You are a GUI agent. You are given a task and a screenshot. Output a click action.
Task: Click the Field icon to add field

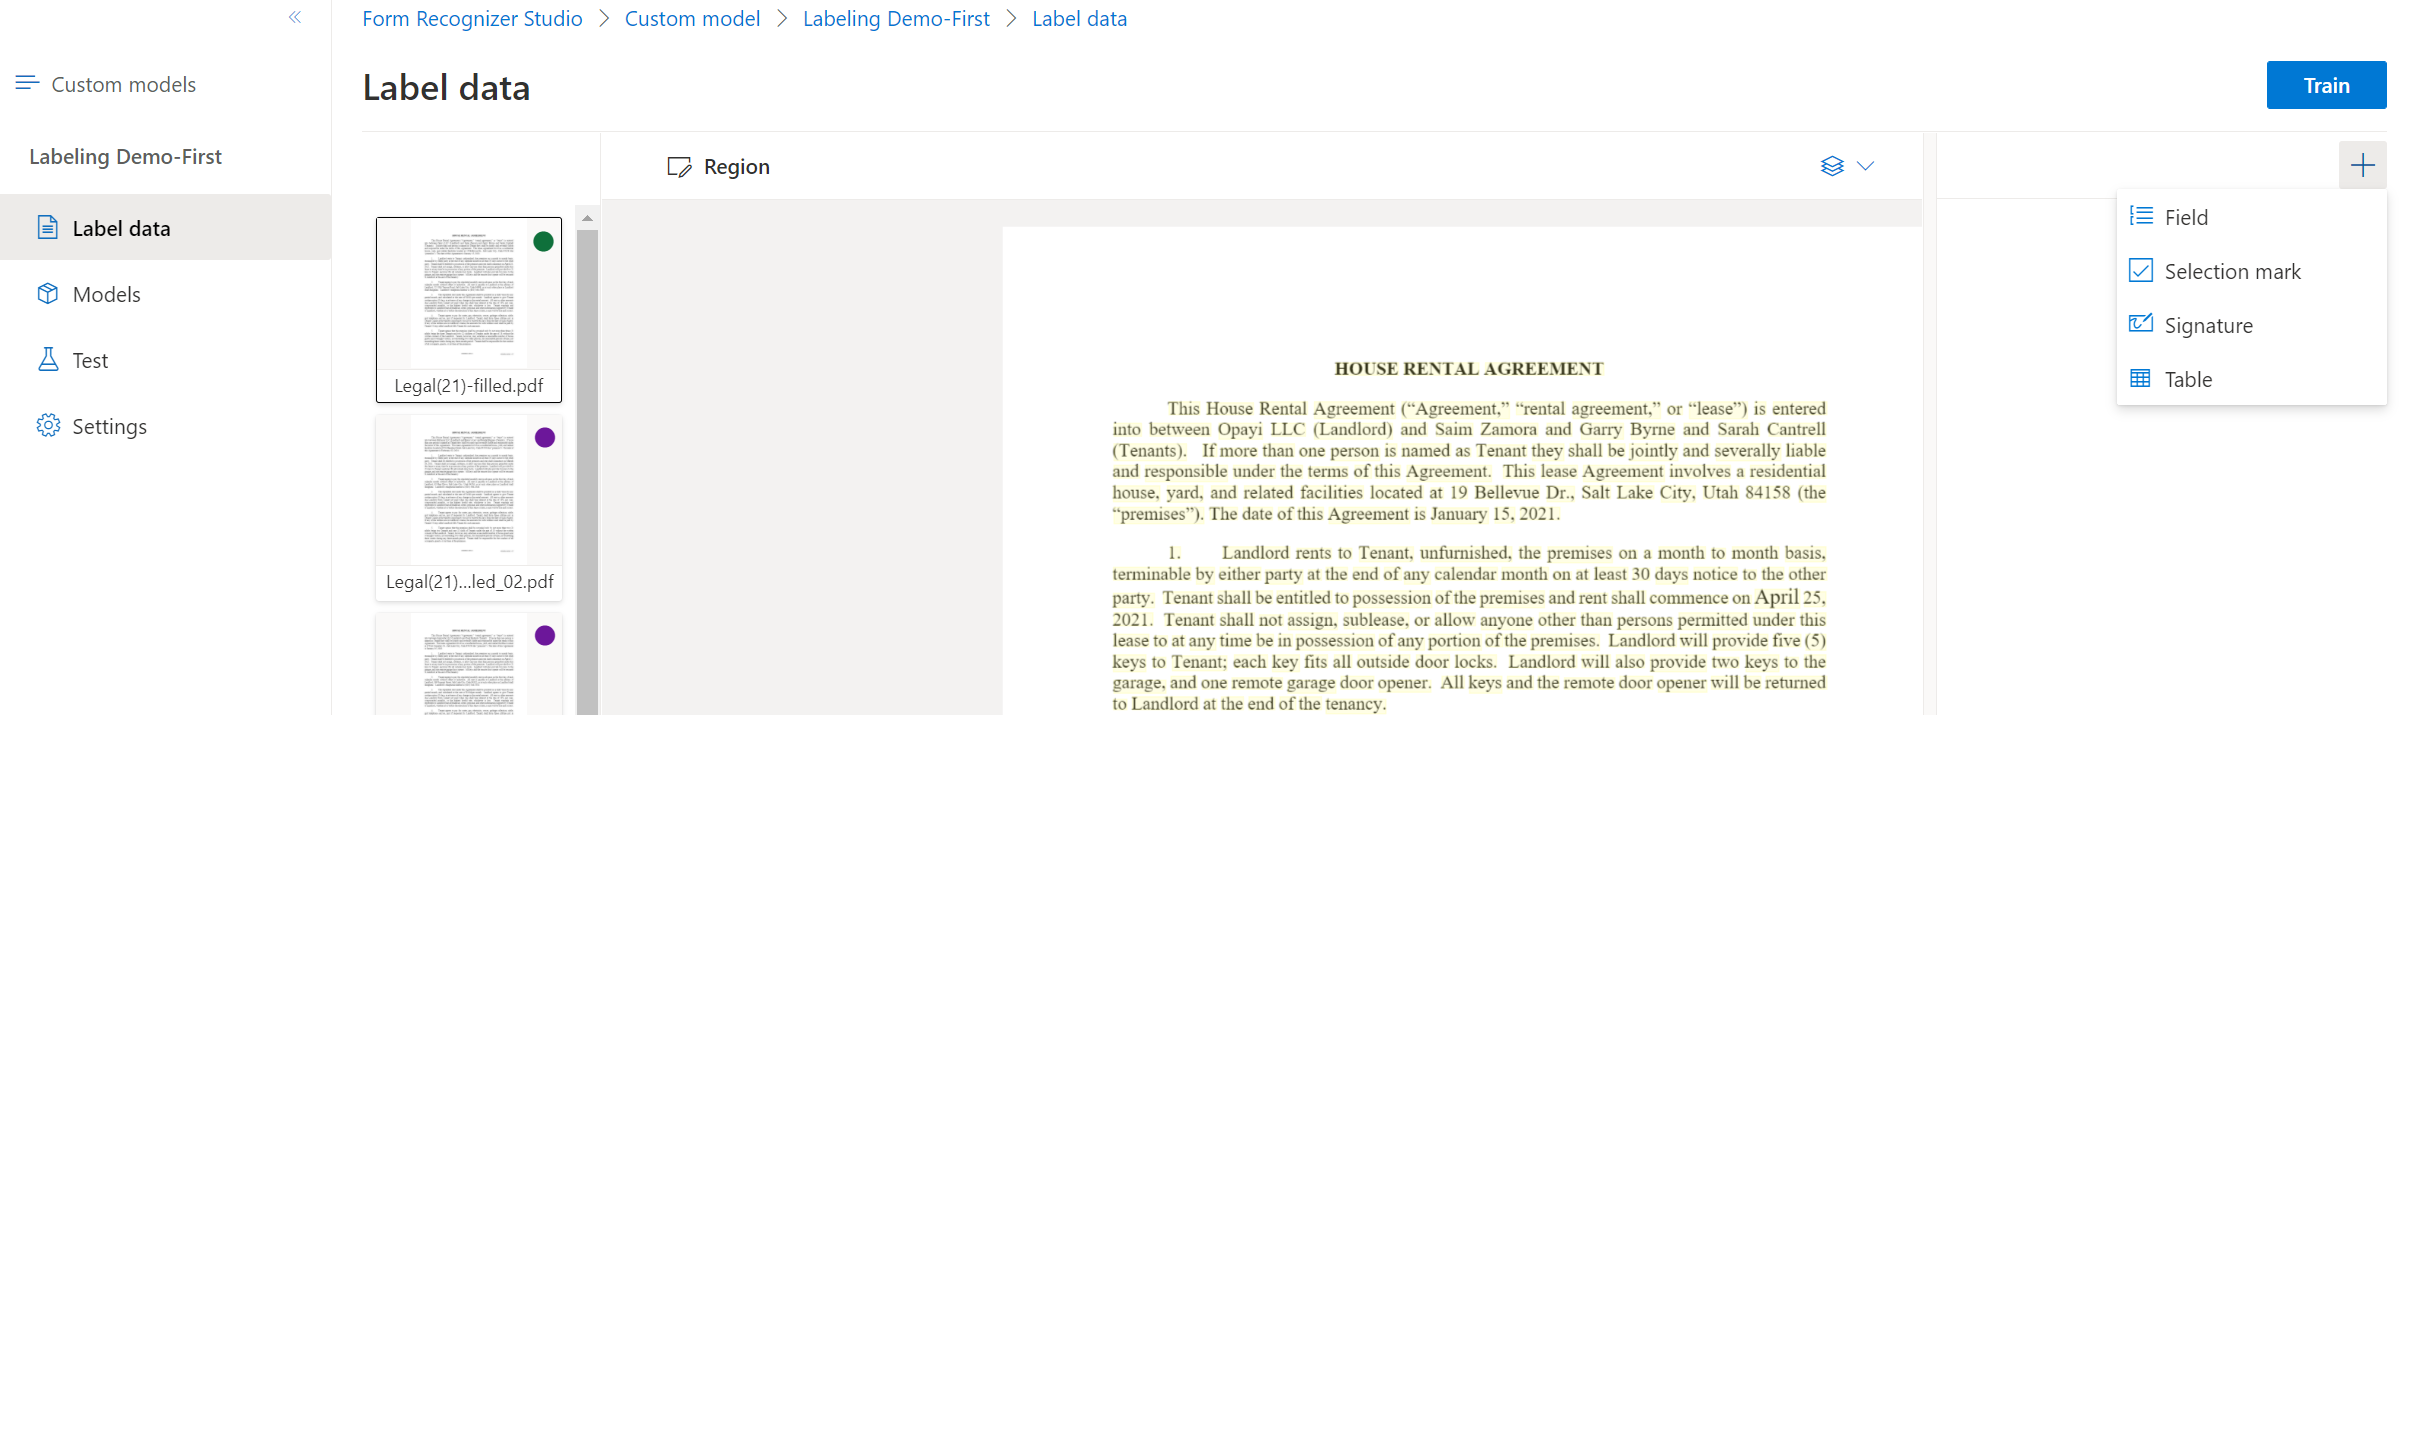pos(2143,215)
